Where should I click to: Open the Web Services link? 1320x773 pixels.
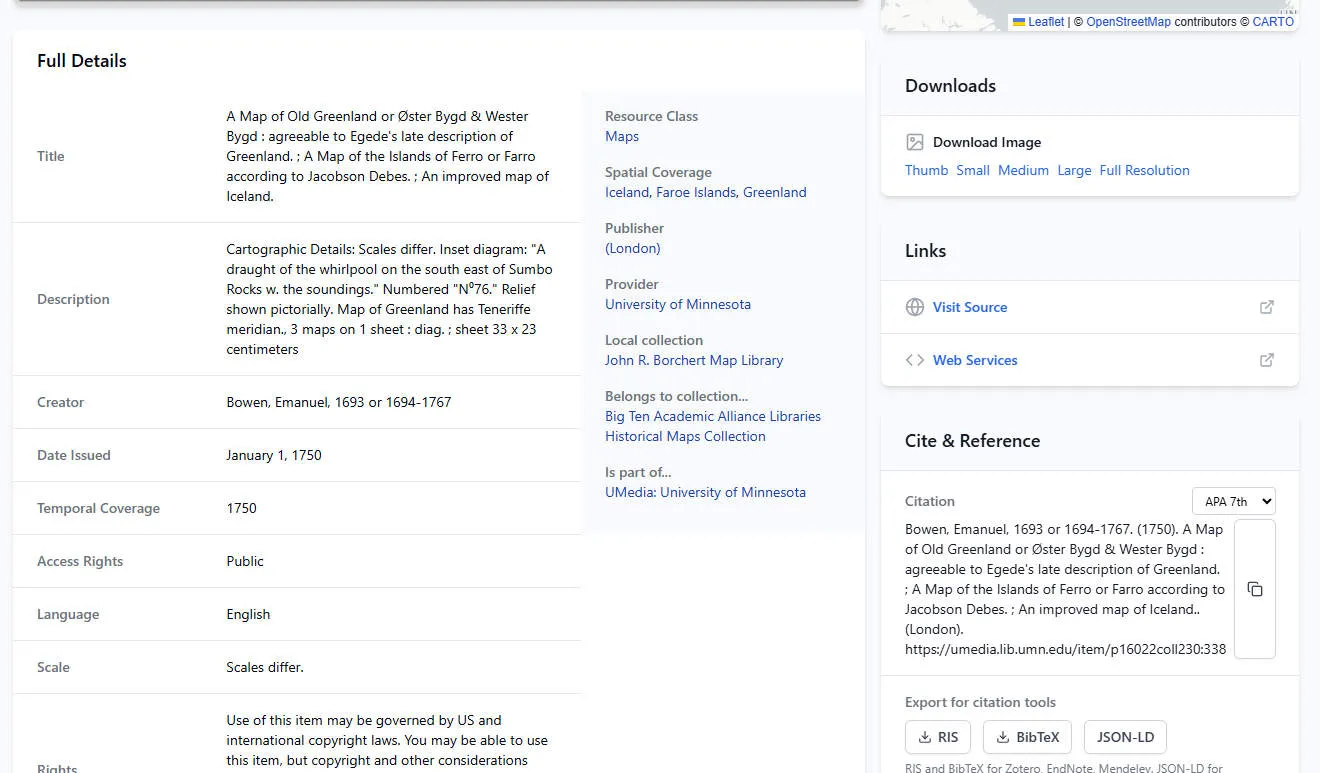pyautogui.click(x=975, y=360)
